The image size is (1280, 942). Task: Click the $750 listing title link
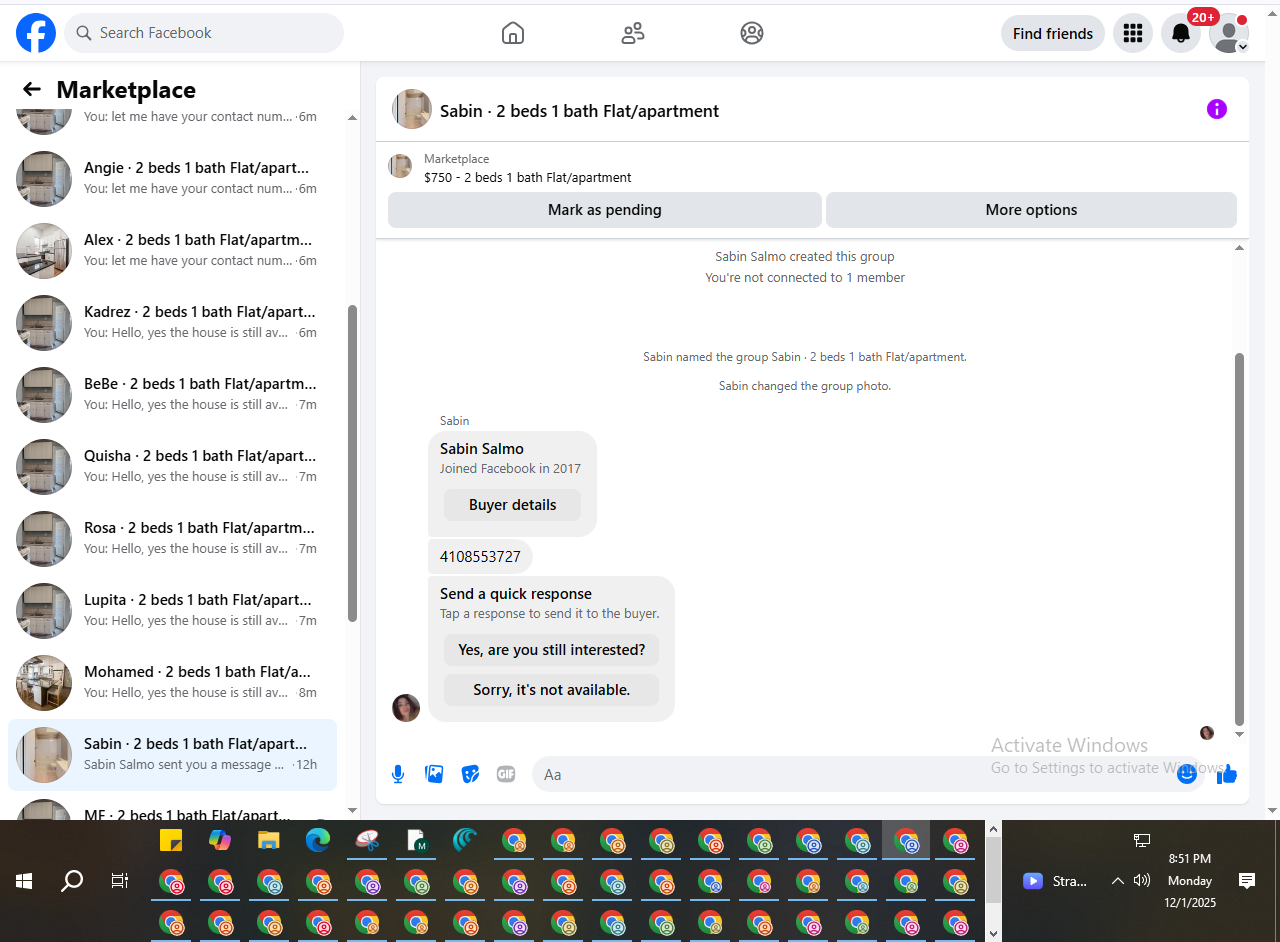click(x=527, y=177)
